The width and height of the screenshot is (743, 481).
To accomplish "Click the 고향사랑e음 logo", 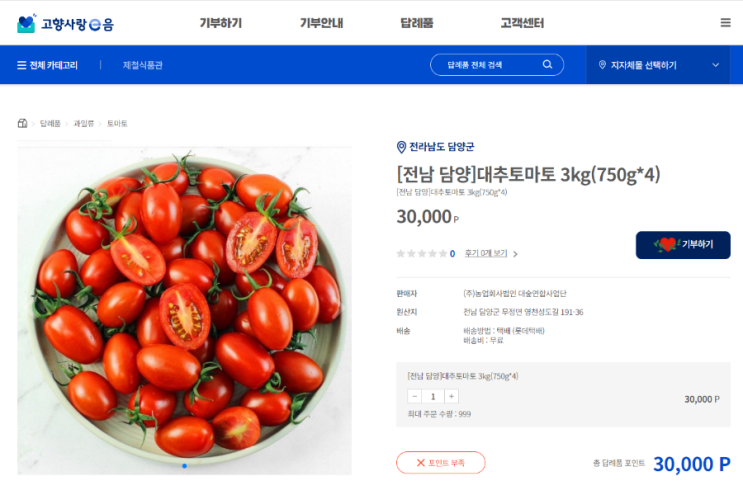I will tap(65, 23).
